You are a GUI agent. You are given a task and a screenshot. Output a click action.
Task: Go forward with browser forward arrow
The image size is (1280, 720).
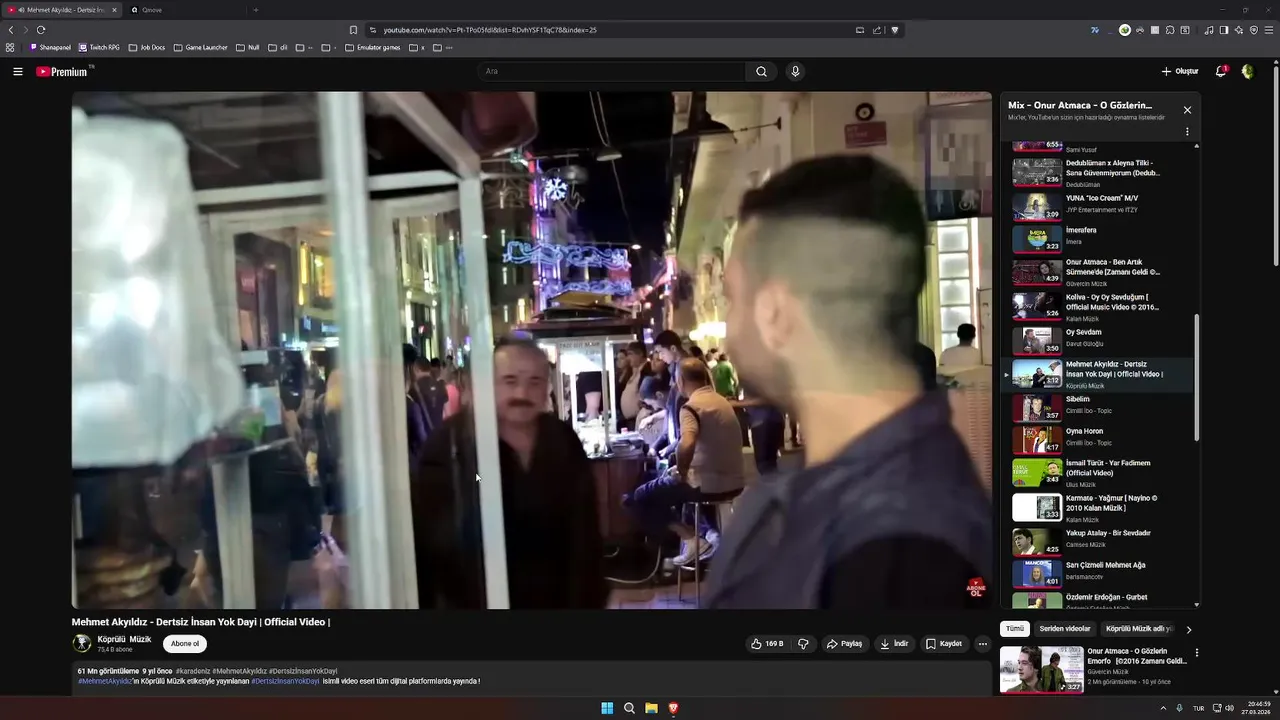[26, 30]
